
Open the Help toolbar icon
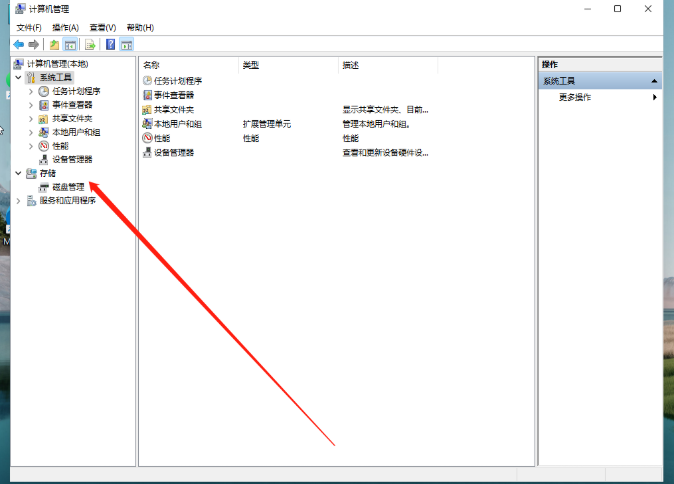pos(110,45)
